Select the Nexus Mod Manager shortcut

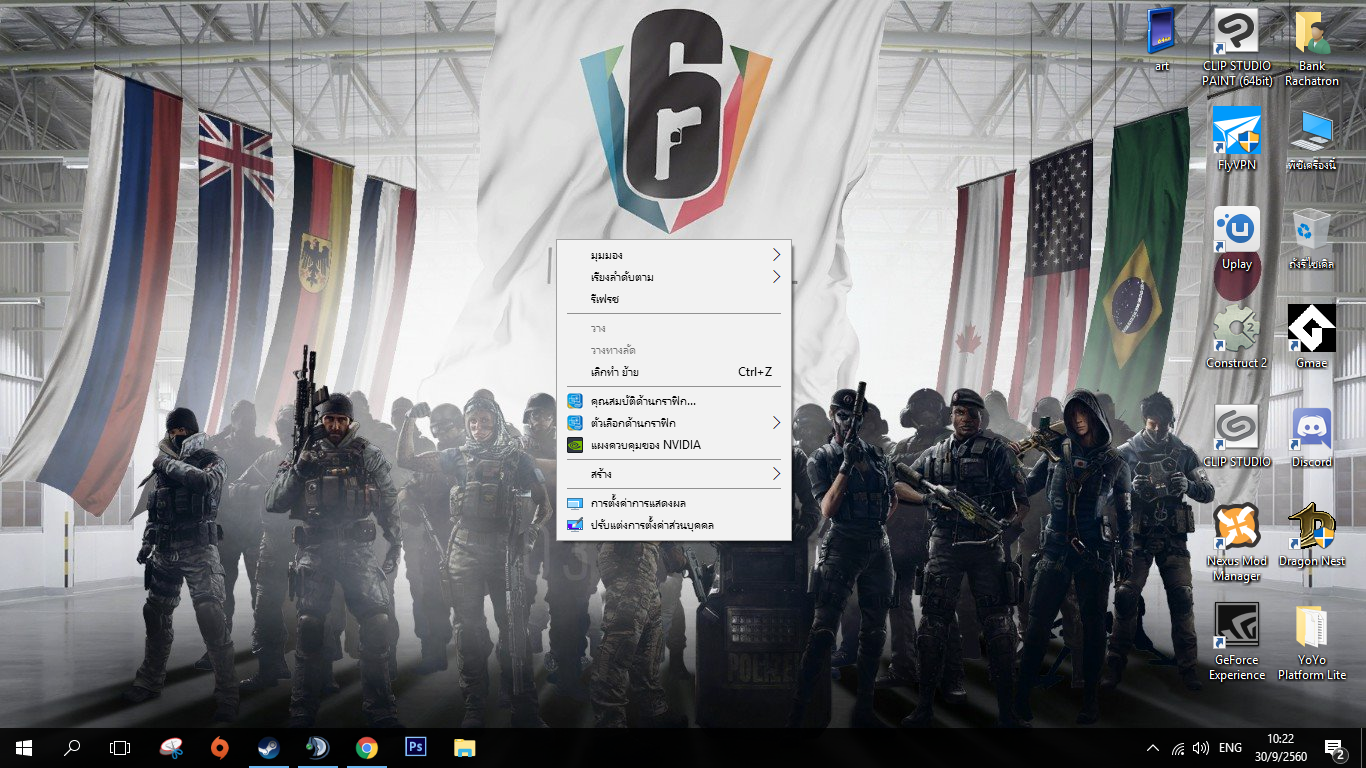[1237, 543]
